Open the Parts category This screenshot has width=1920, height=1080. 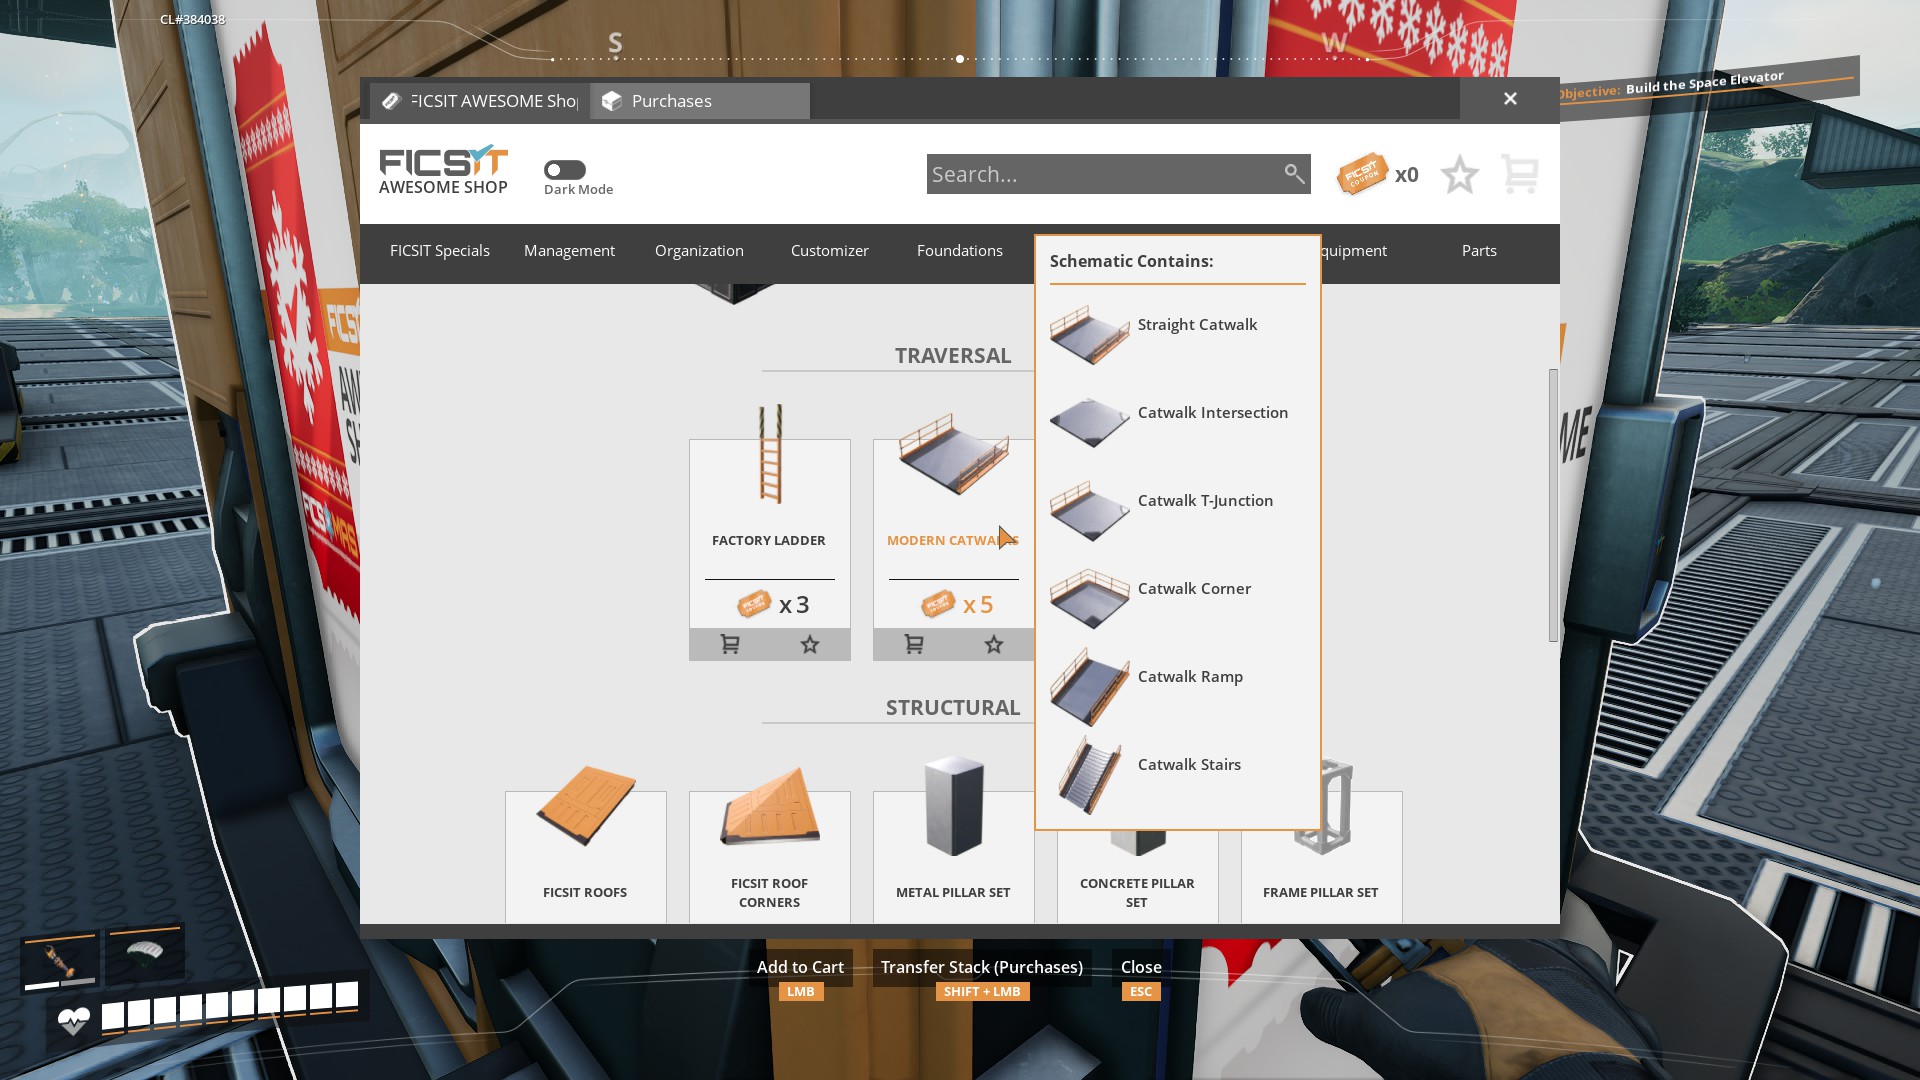pyautogui.click(x=1478, y=251)
